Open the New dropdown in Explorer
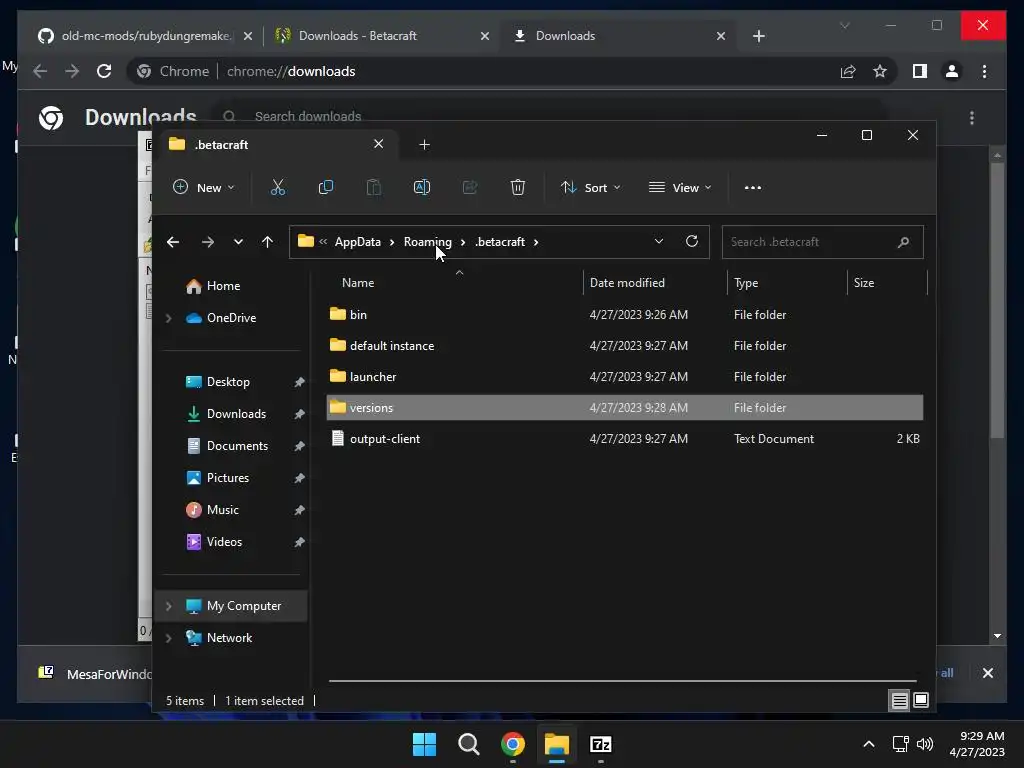Viewport: 1024px width, 768px height. (204, 187)
